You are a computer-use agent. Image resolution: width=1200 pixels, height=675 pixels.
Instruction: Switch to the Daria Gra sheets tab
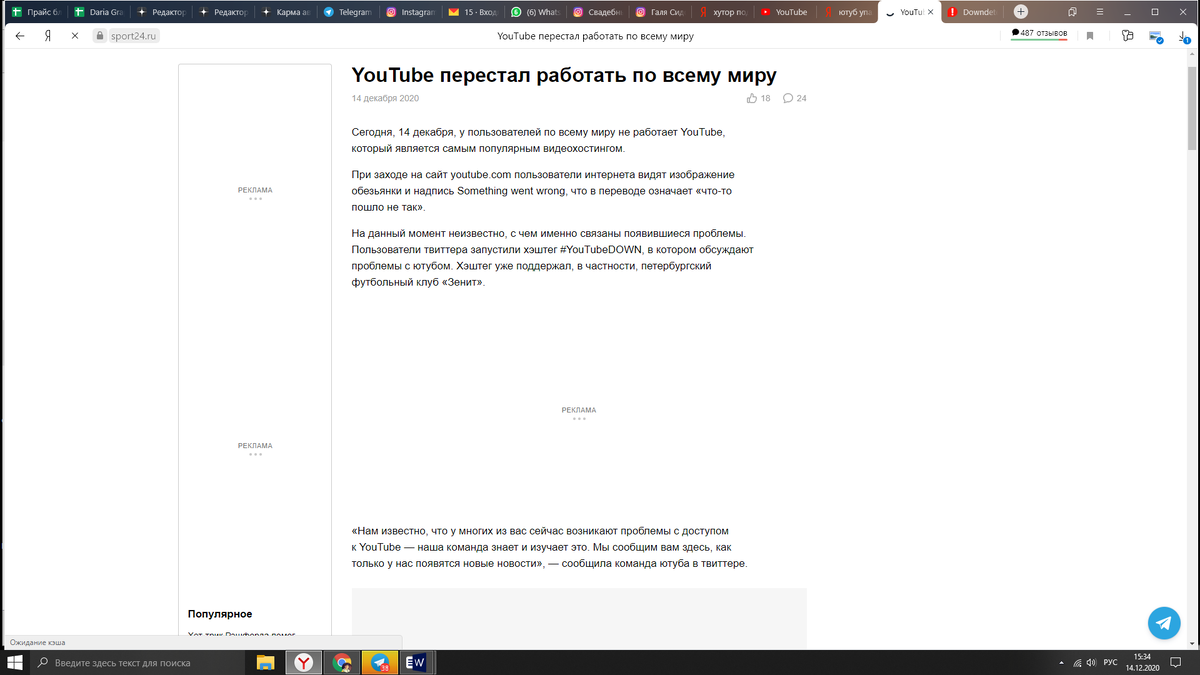[x=98, y=12]
